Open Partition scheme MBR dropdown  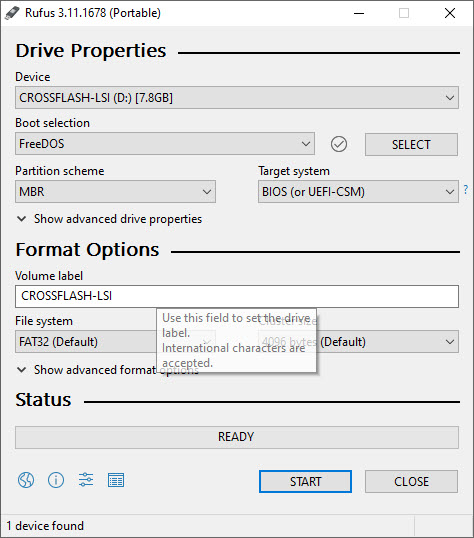(115, 191)
